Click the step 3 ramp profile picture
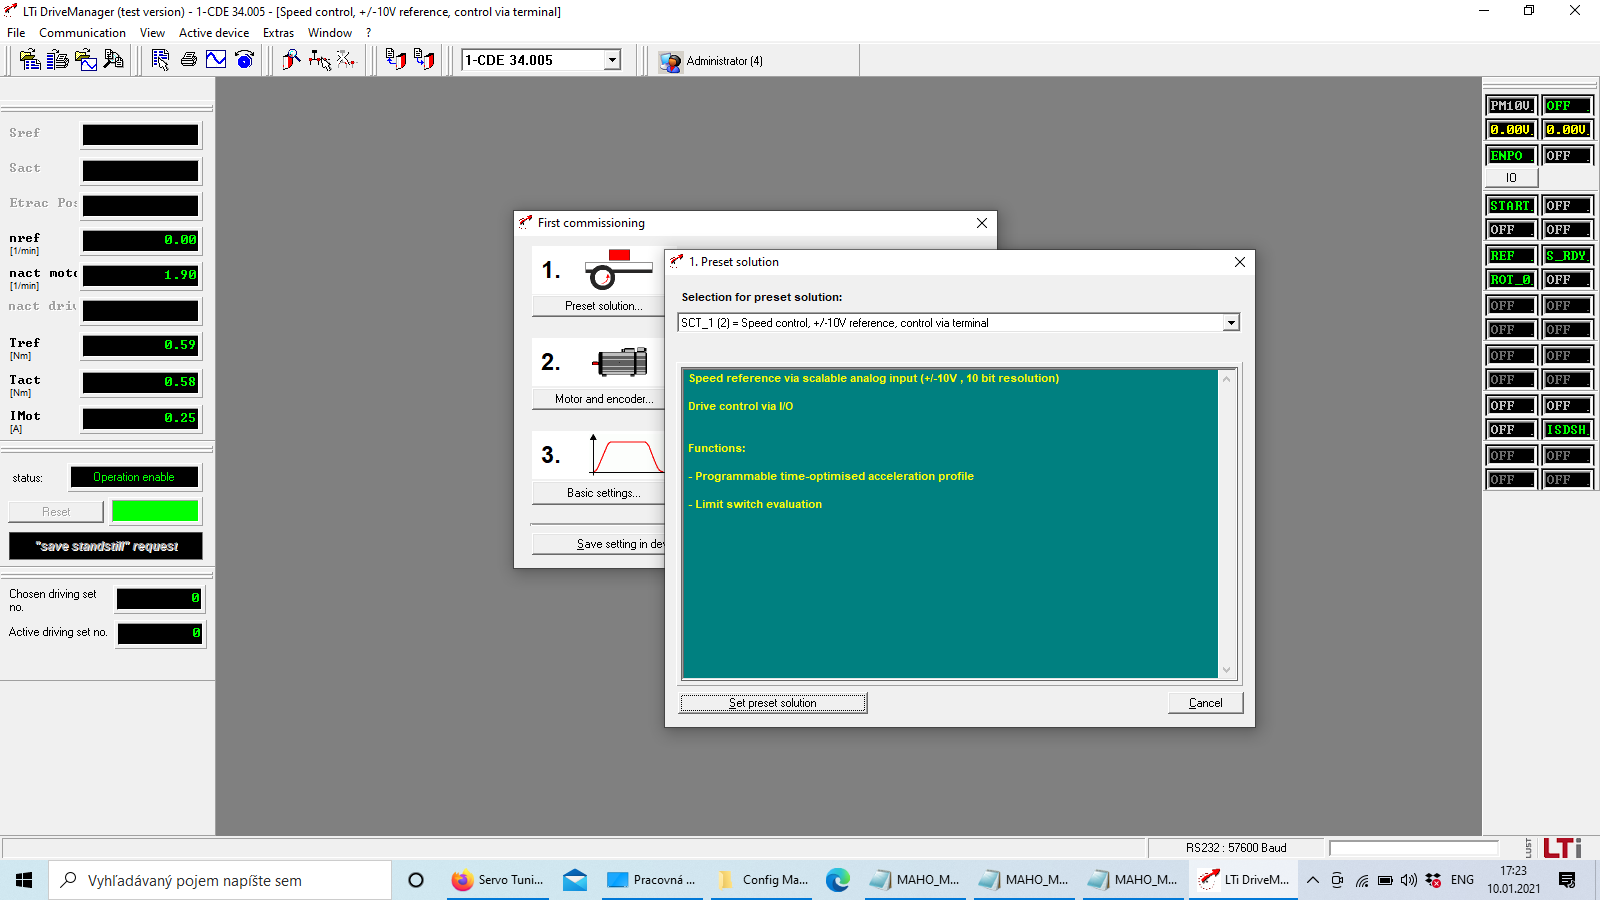Viewport: 1600px width, 900px height. pos(625,455)
